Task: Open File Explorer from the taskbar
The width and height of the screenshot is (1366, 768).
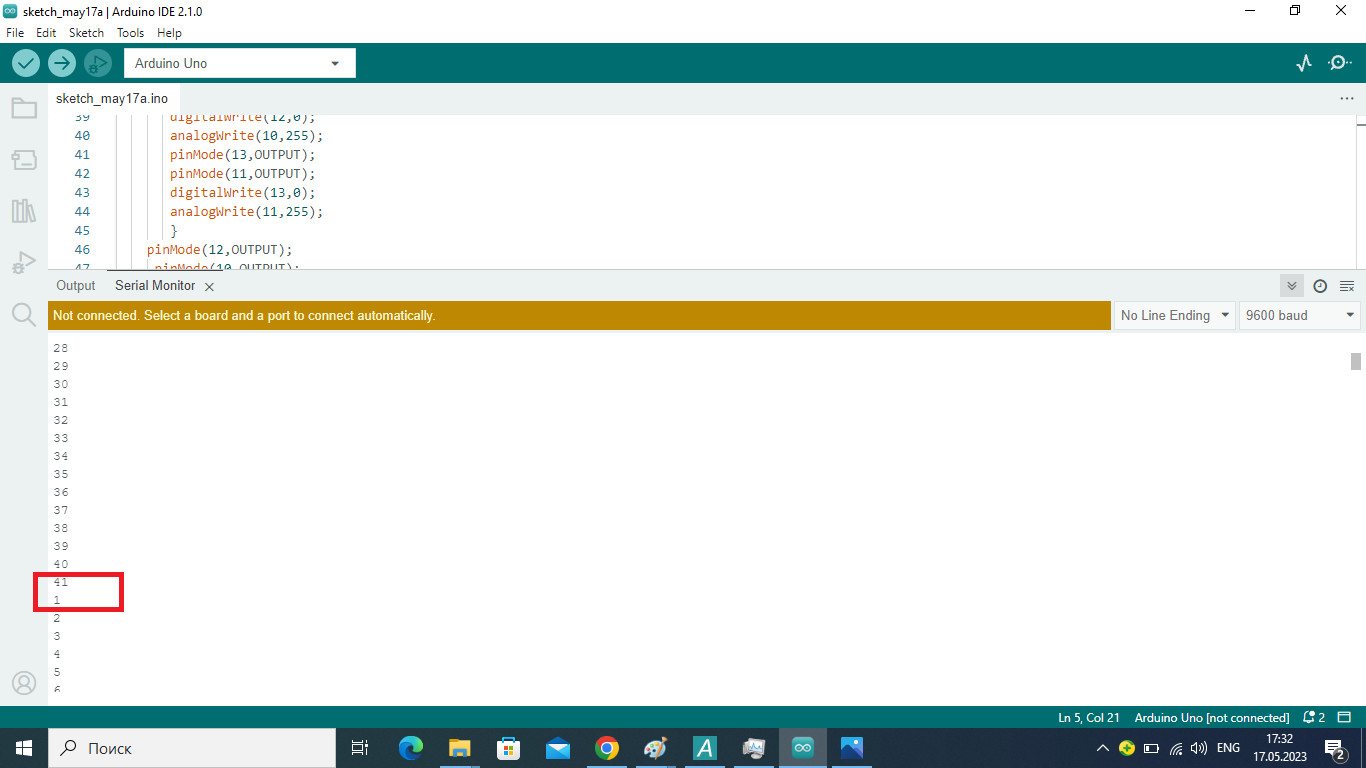Action: pos(460,748)
